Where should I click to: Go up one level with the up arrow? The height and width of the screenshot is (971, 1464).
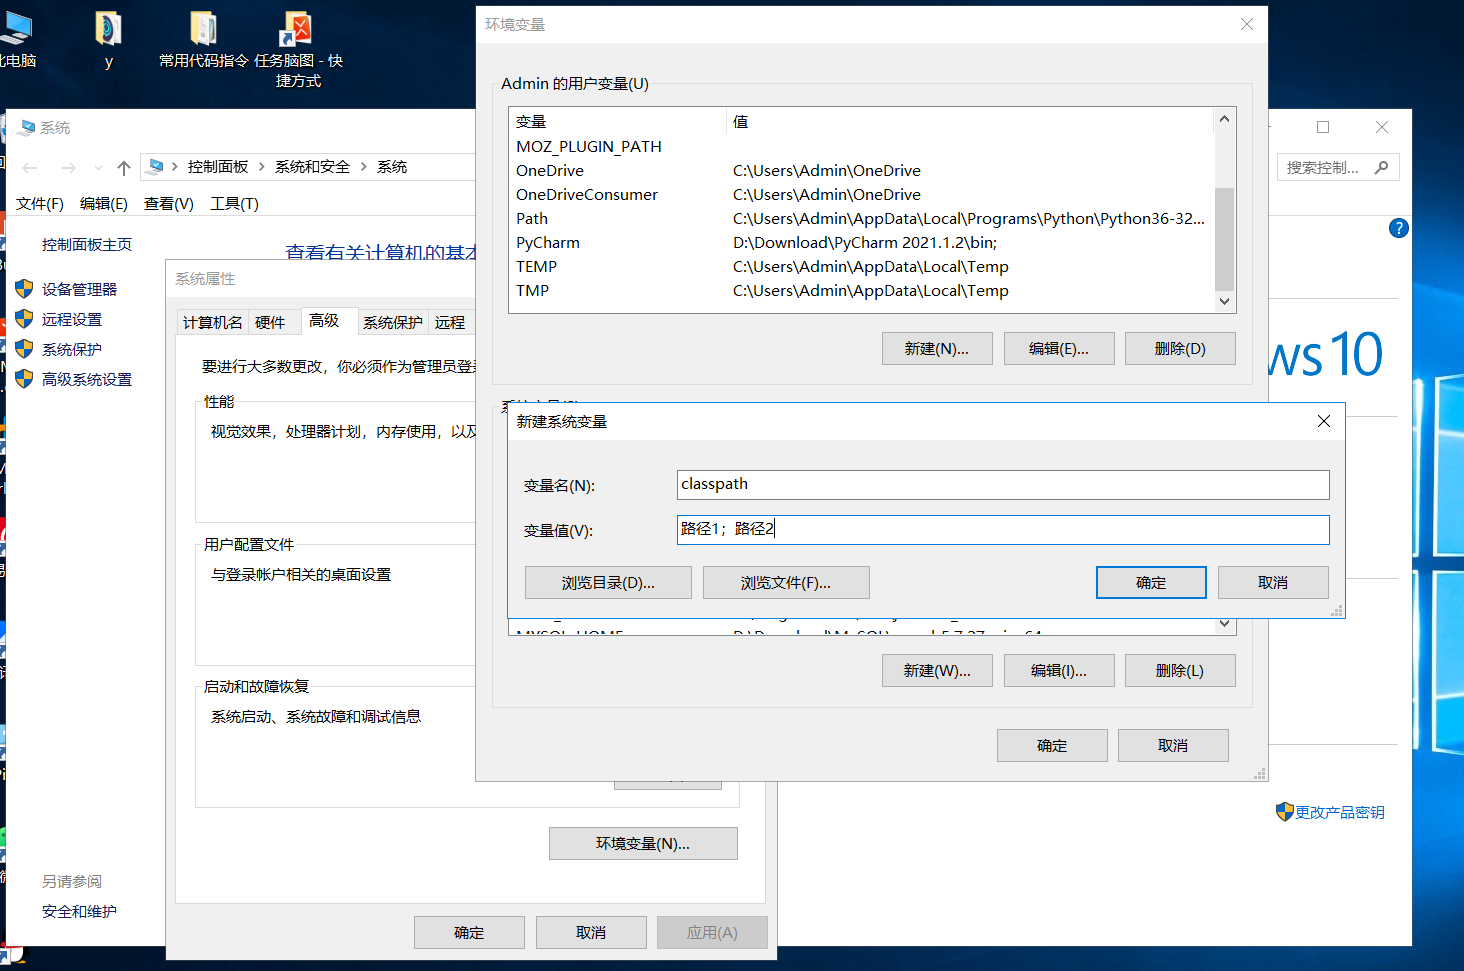[124, 167]
